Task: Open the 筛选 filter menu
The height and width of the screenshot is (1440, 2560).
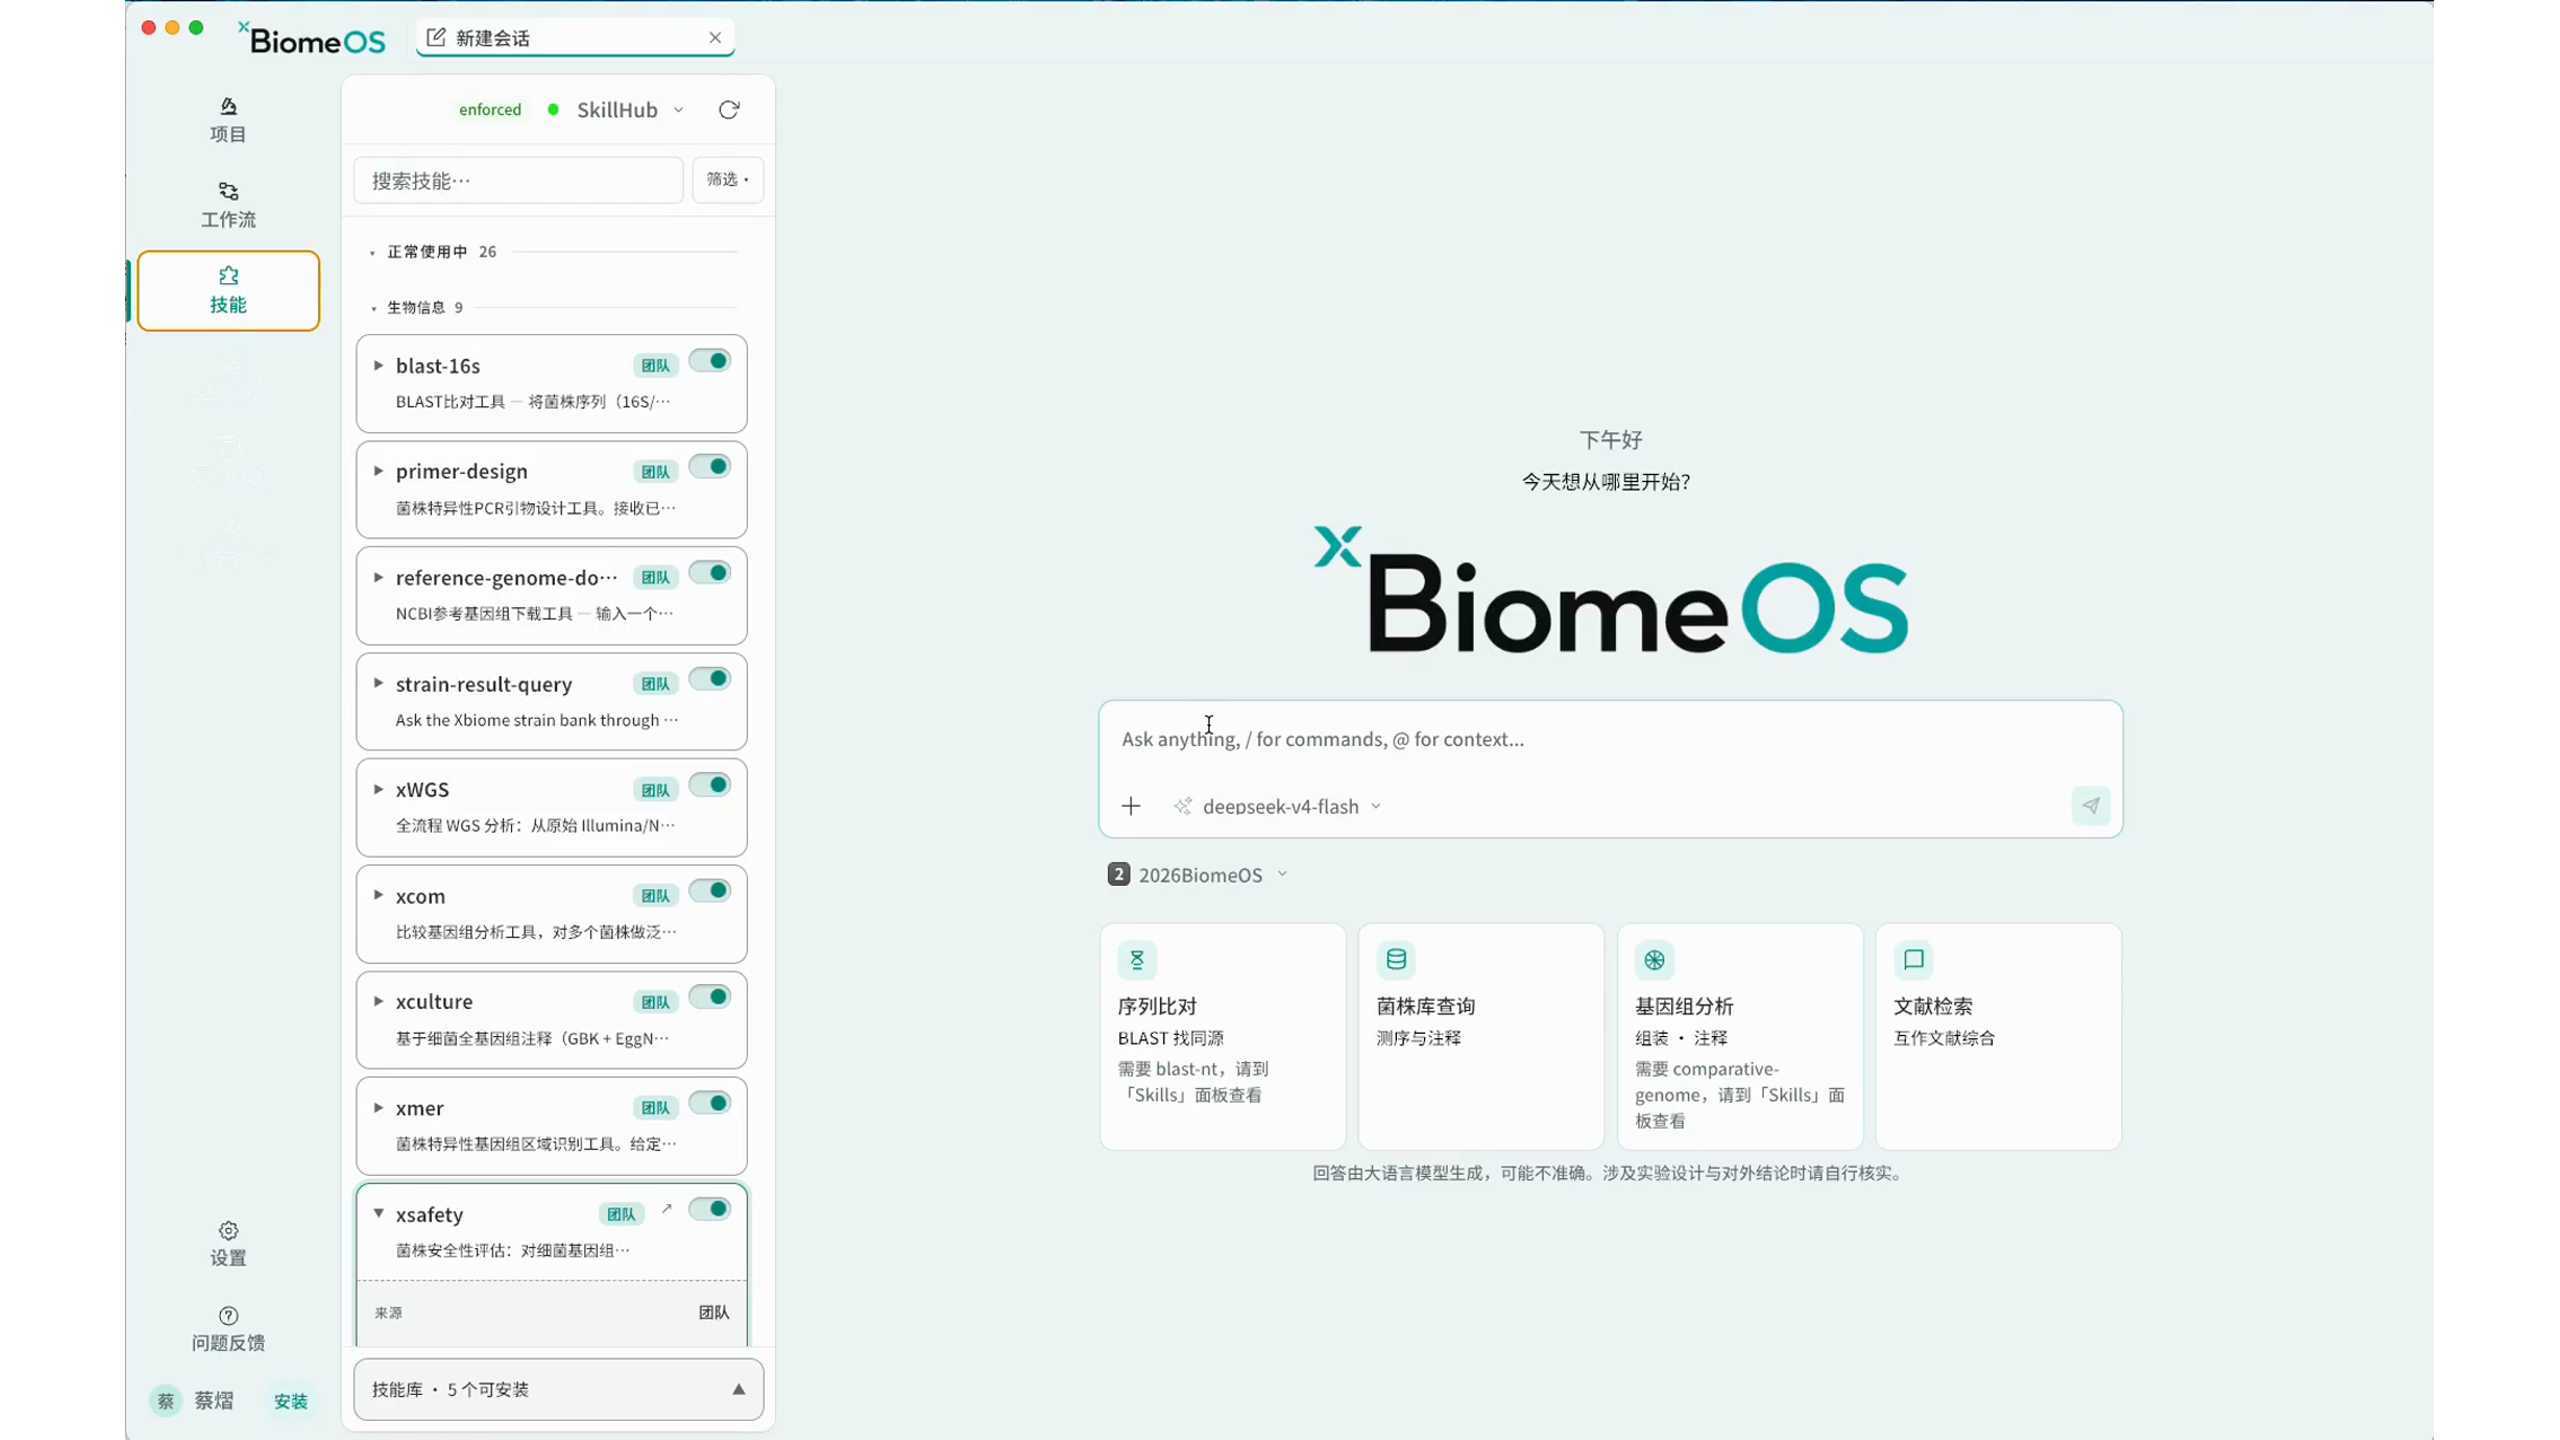Action: (x=727, y=180)
